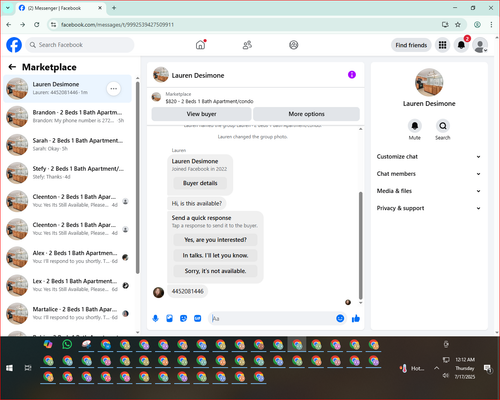Click the address bar URL
Image resolution: width=500 pixels, height=400 pixels.
[x=117, y=25]
